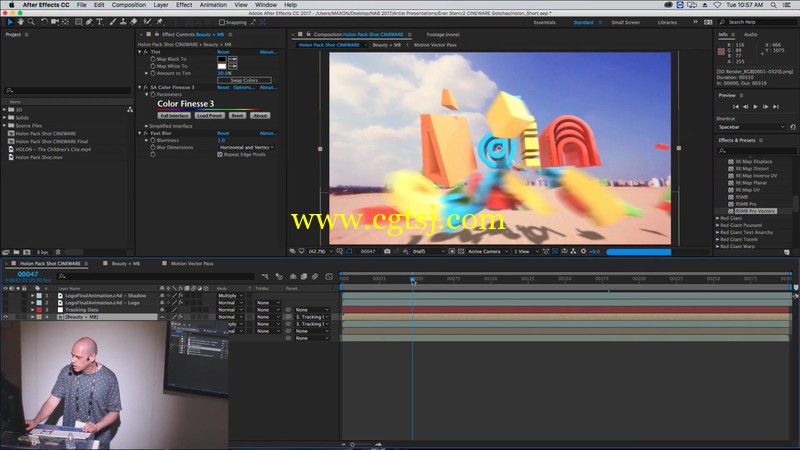Viewport: 800px width, 450px height.
Task: Select the Roto Brush tool
Action: point(147,22)
